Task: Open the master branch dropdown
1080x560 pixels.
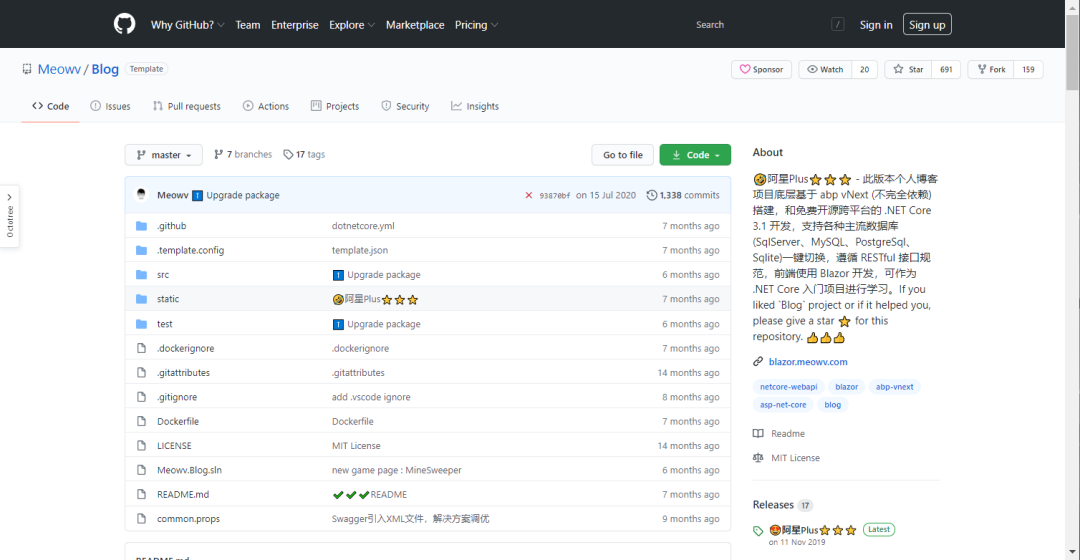Action: (x=163, y=155)
